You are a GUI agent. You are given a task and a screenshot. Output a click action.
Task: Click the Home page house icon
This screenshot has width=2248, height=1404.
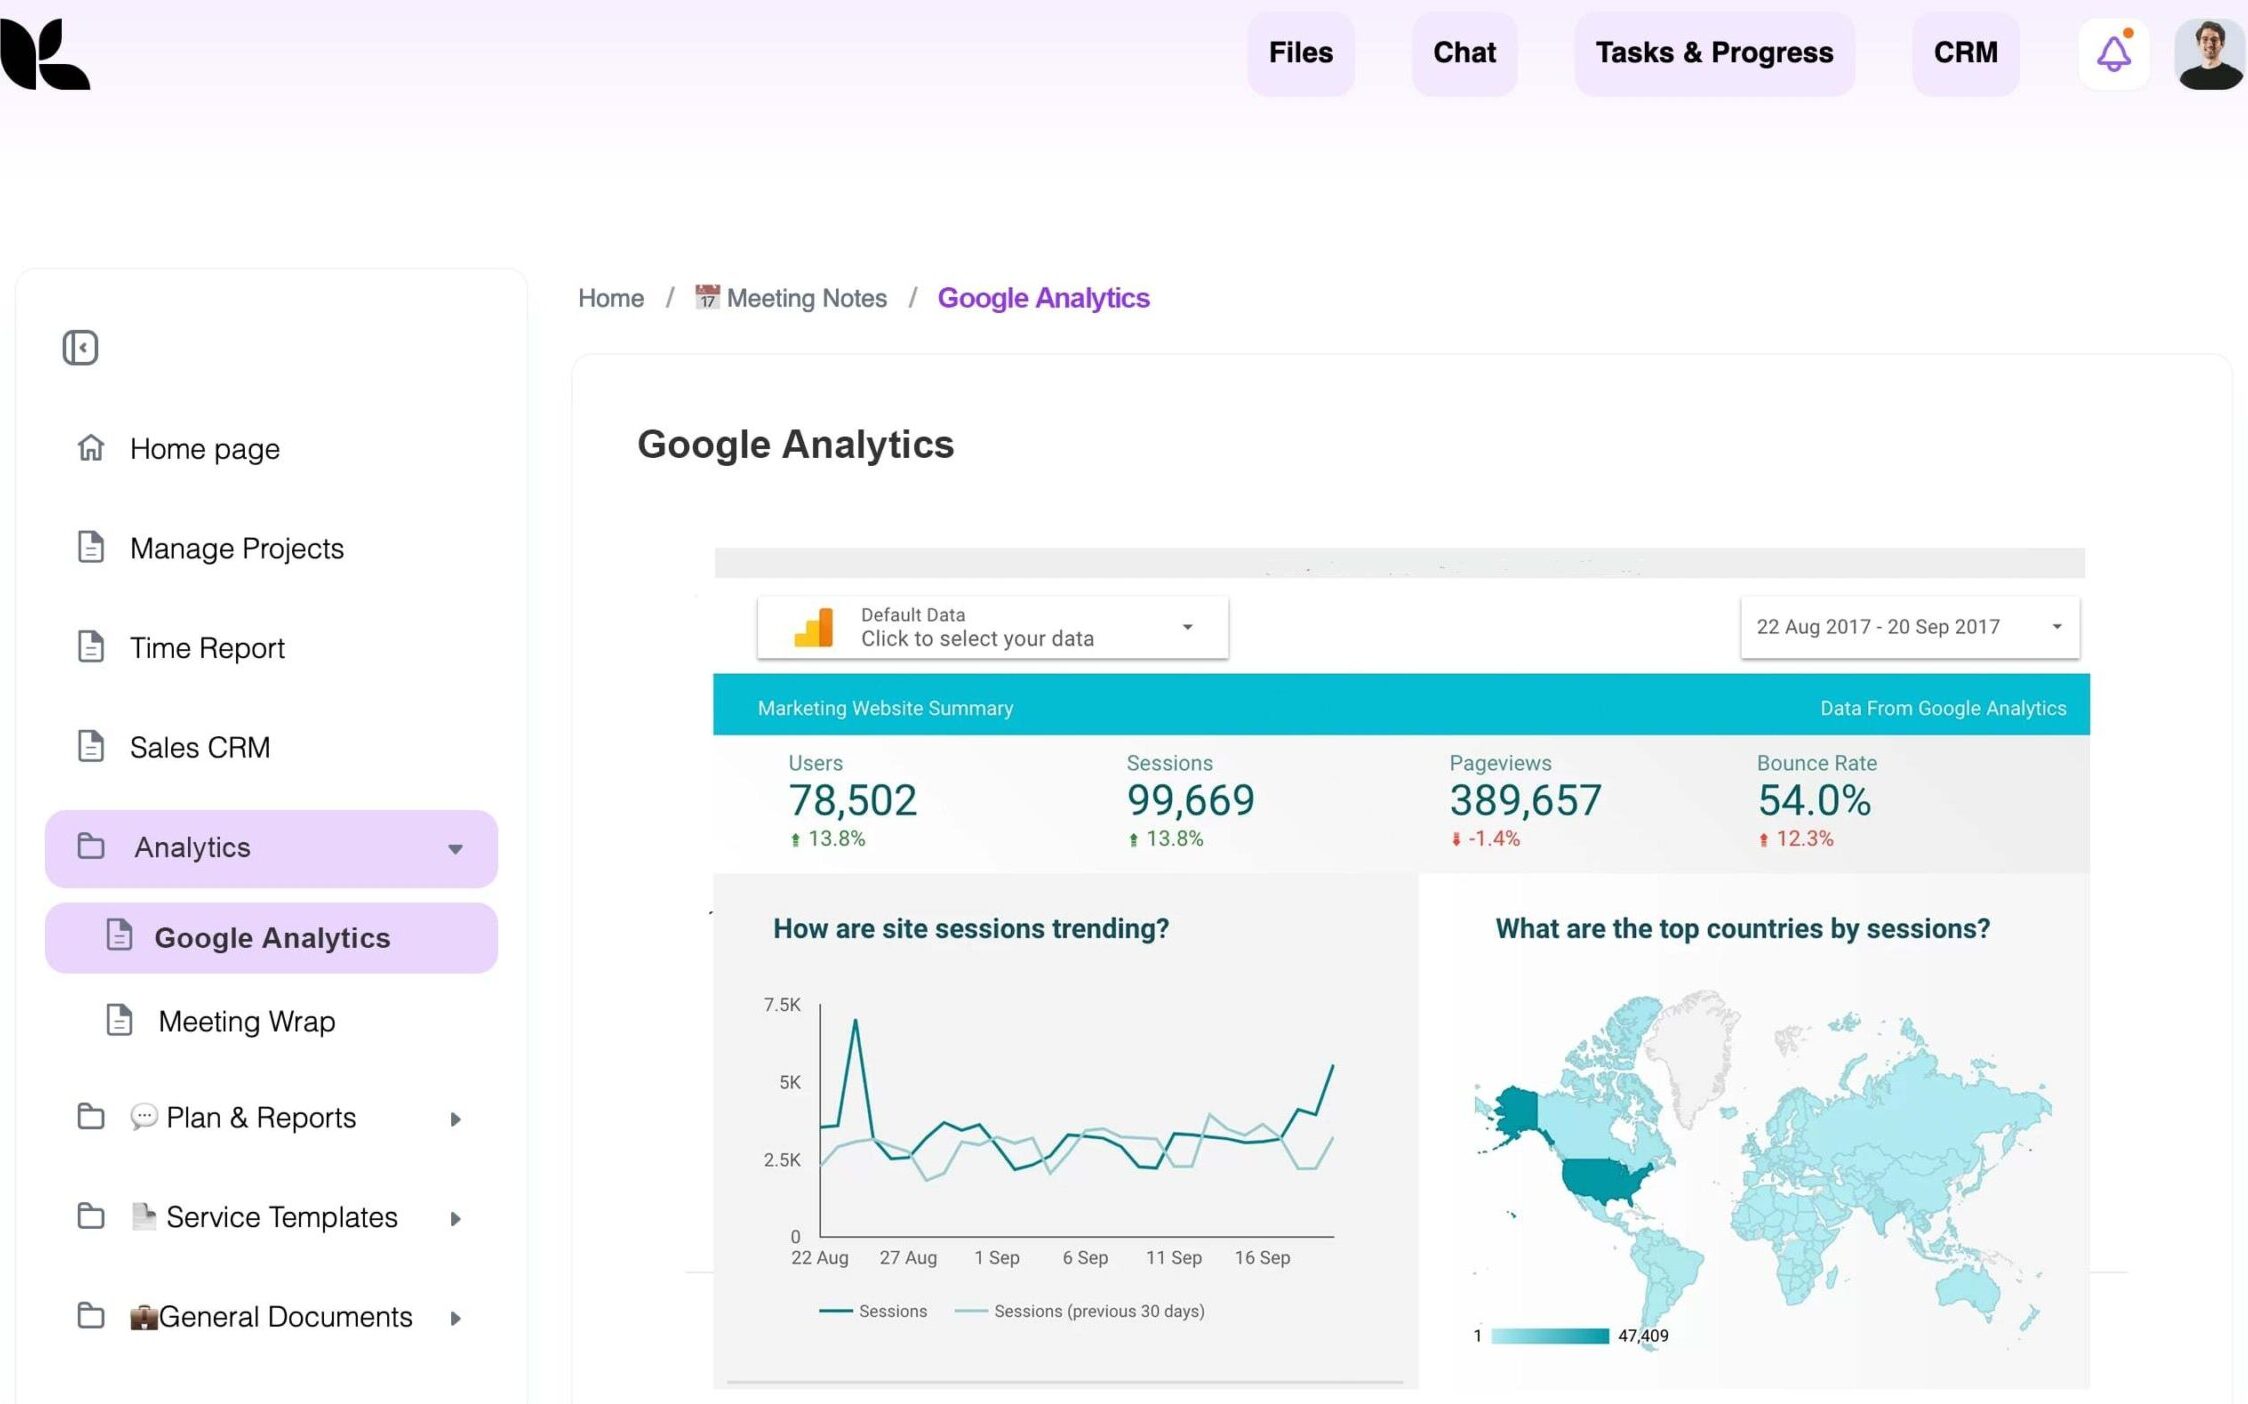pyautogui.click(x=91, y=448)
